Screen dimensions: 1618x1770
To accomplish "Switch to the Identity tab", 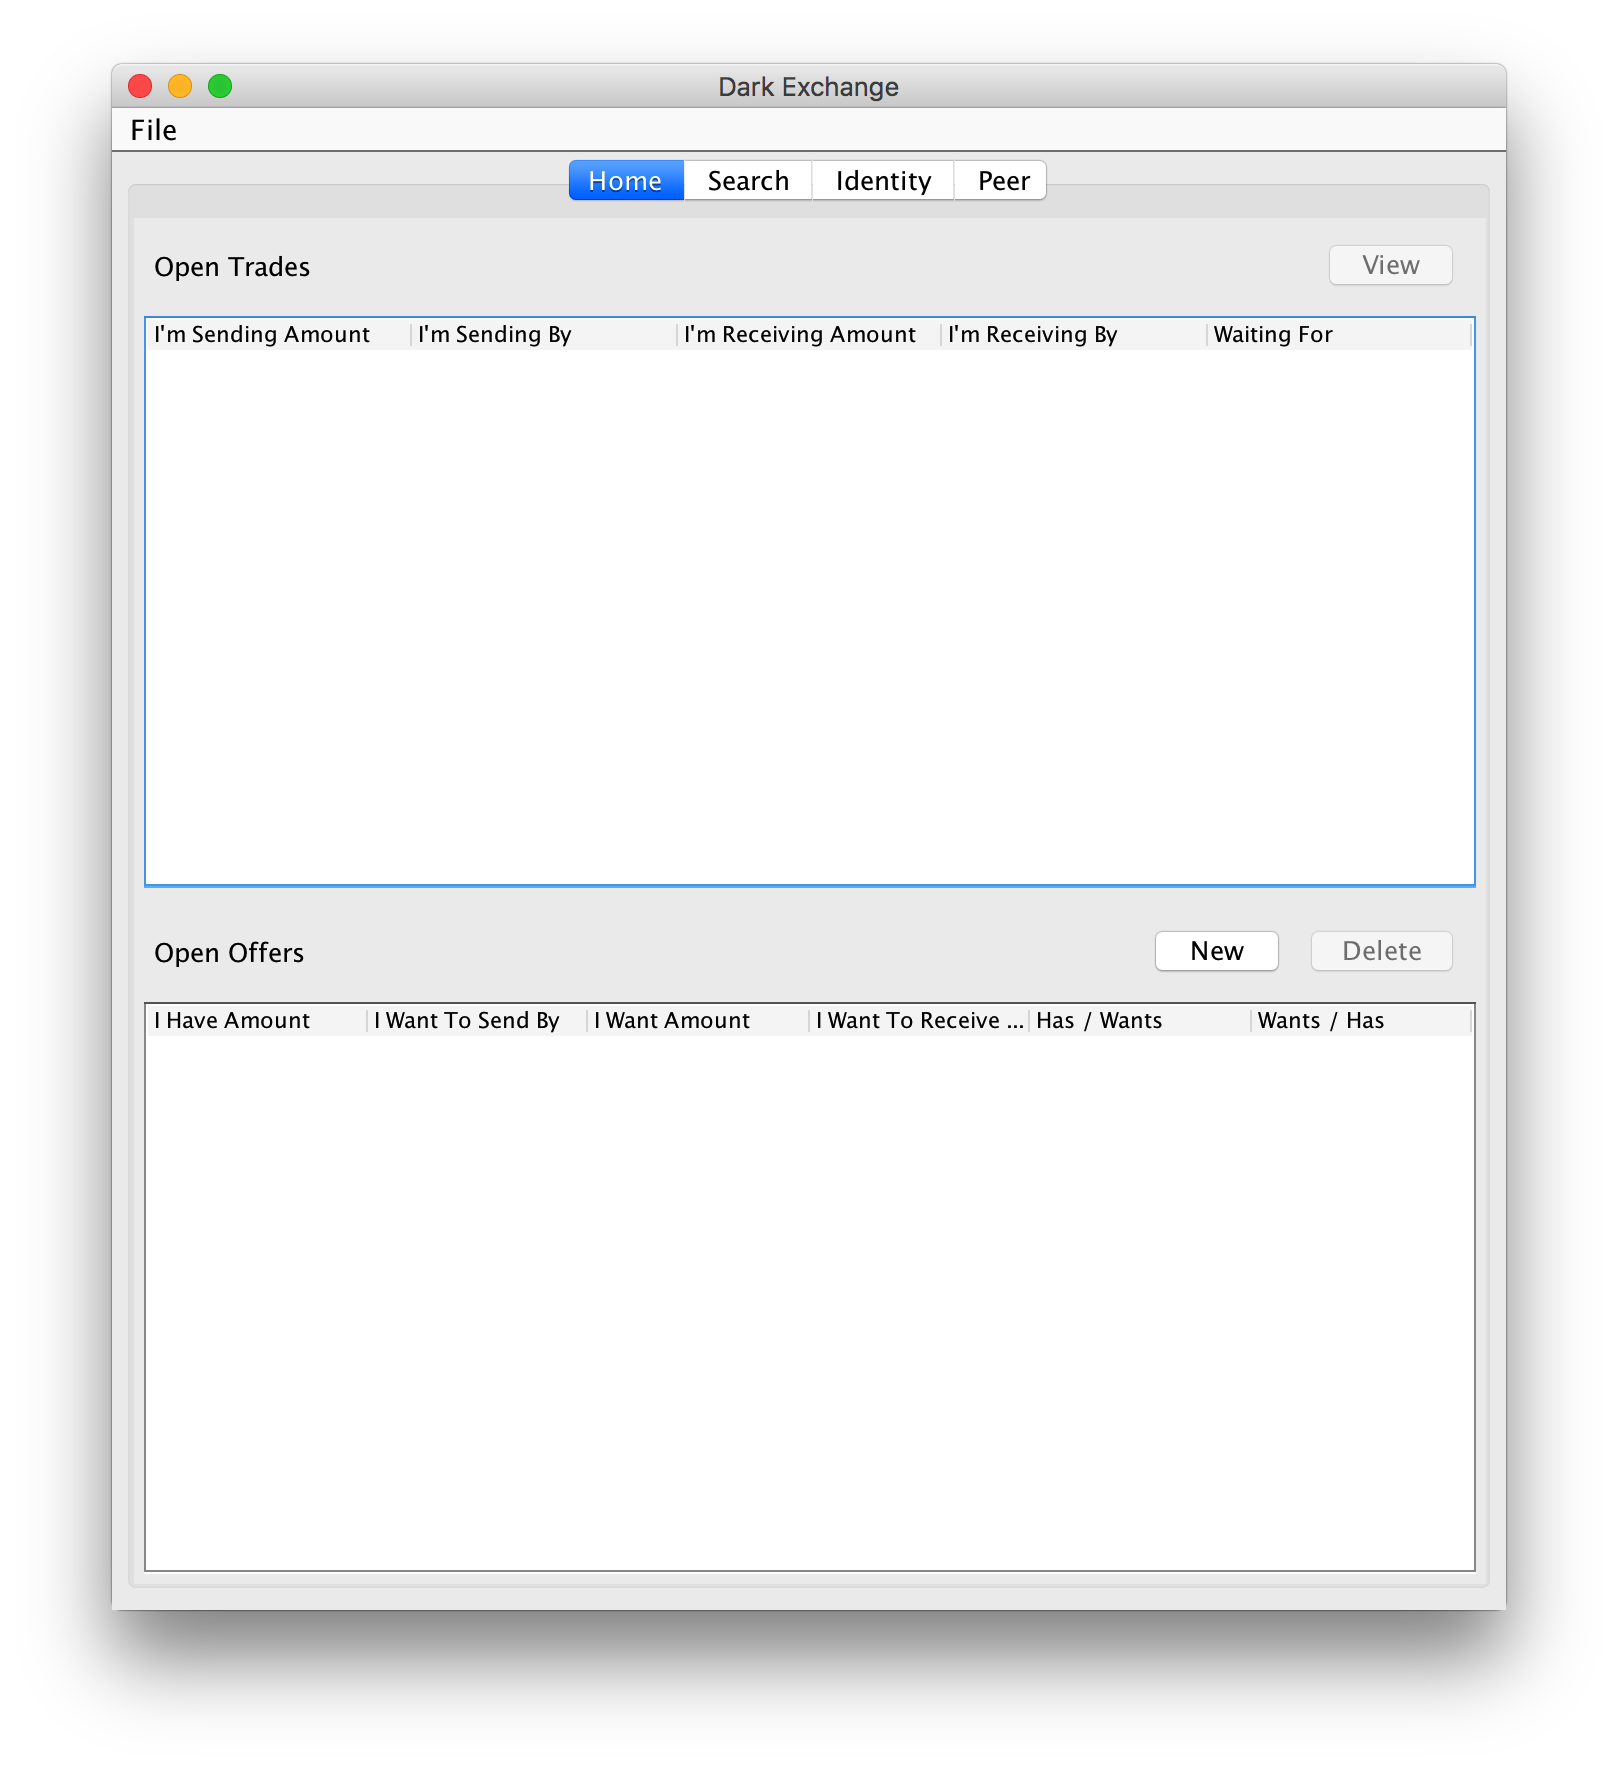I will 882,181.
